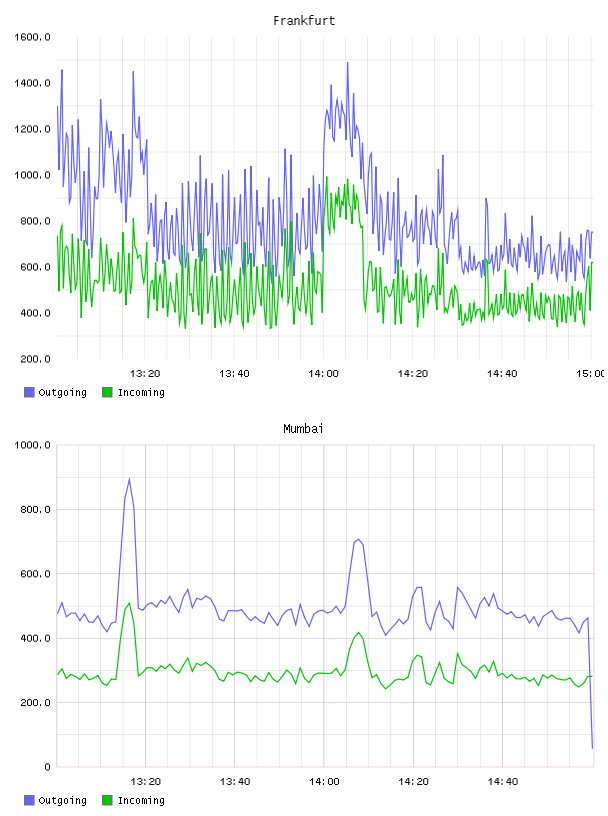Click the 14:40 time label in Frankfurt chart
Viewport: 608px width, 816px height.
502,374
